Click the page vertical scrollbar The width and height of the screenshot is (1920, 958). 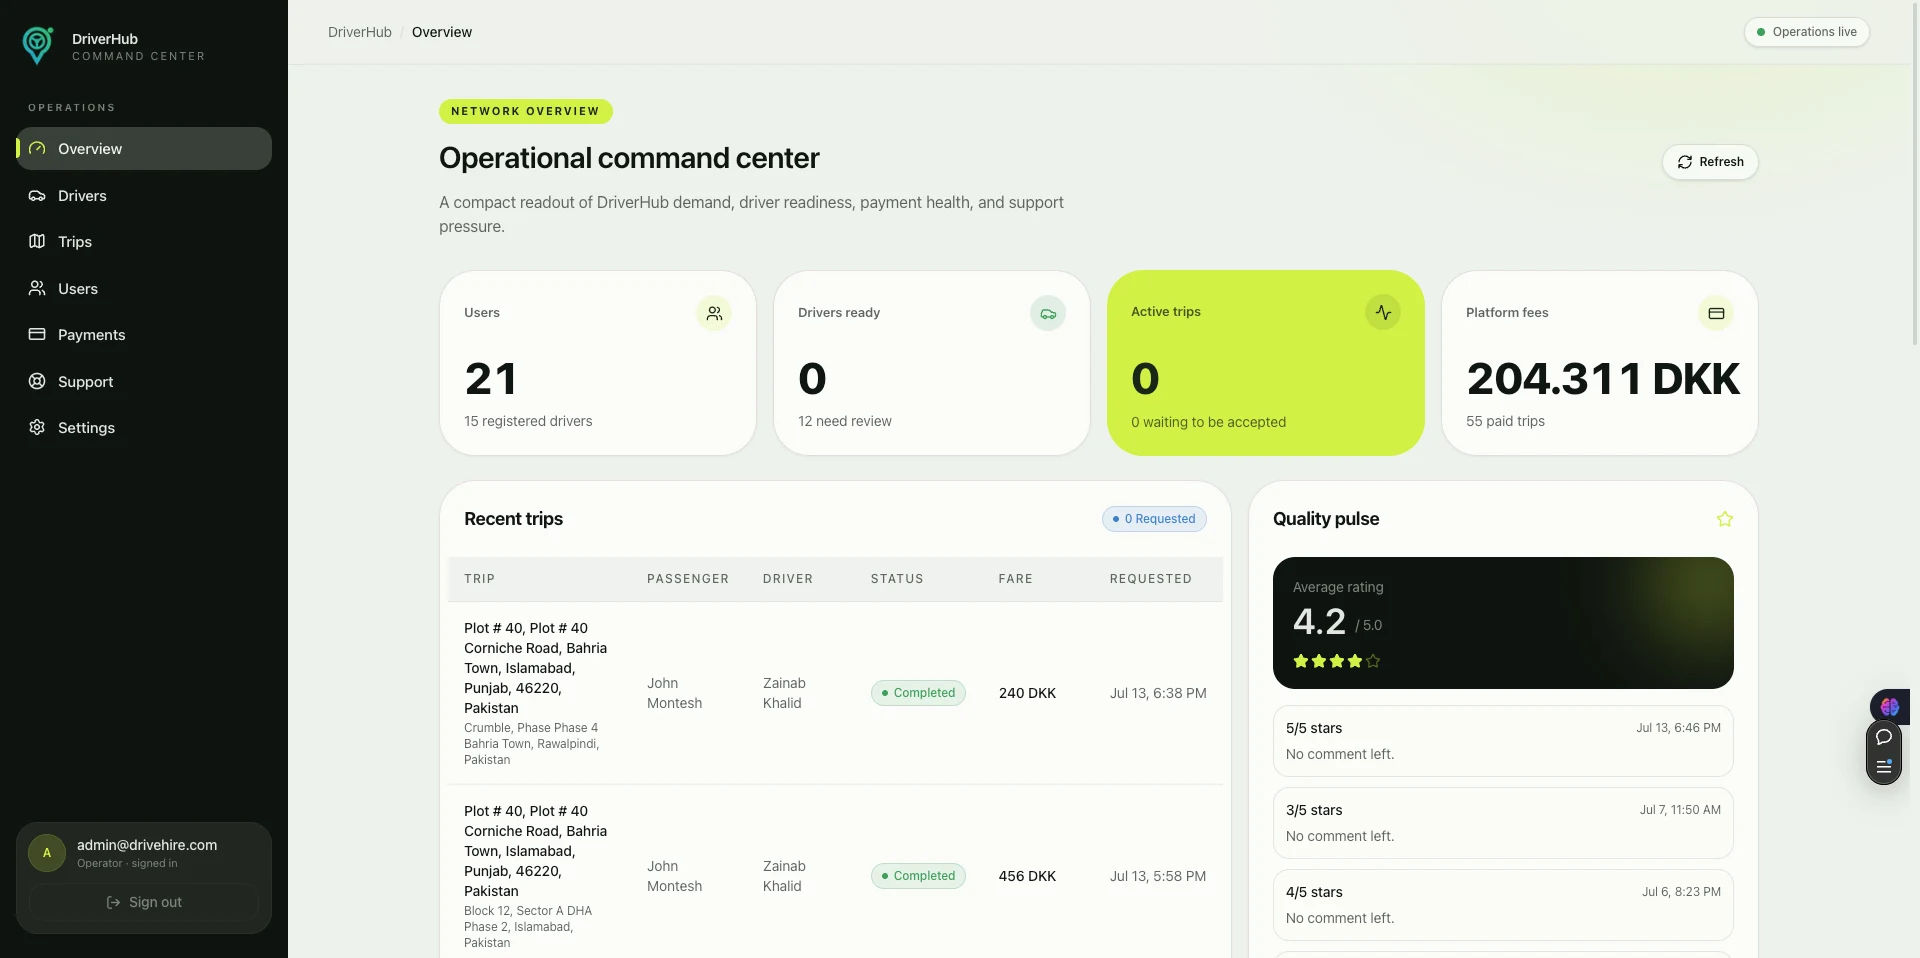(1915, 175)
